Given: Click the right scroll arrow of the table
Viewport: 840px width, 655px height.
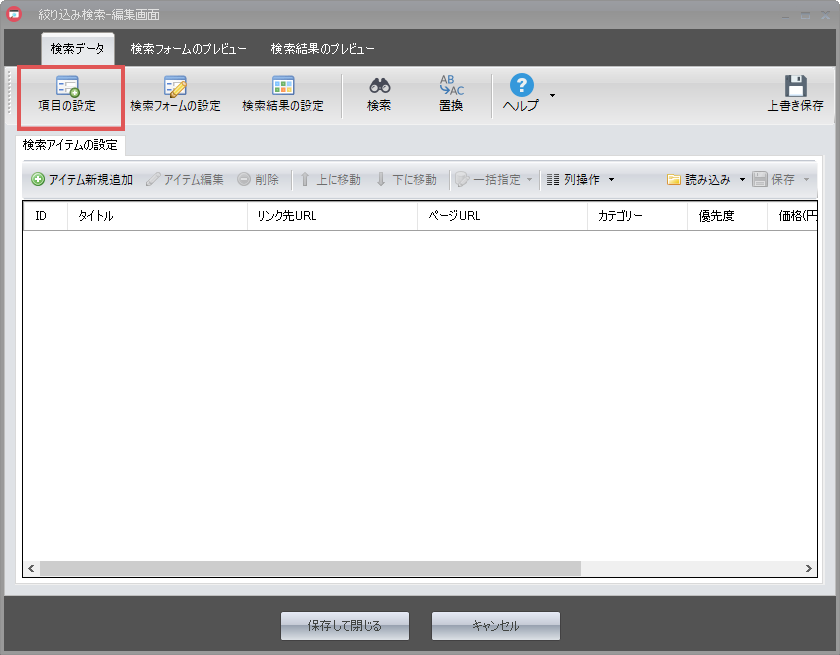Looking at the screenshot, I should (x=809, y=568).
